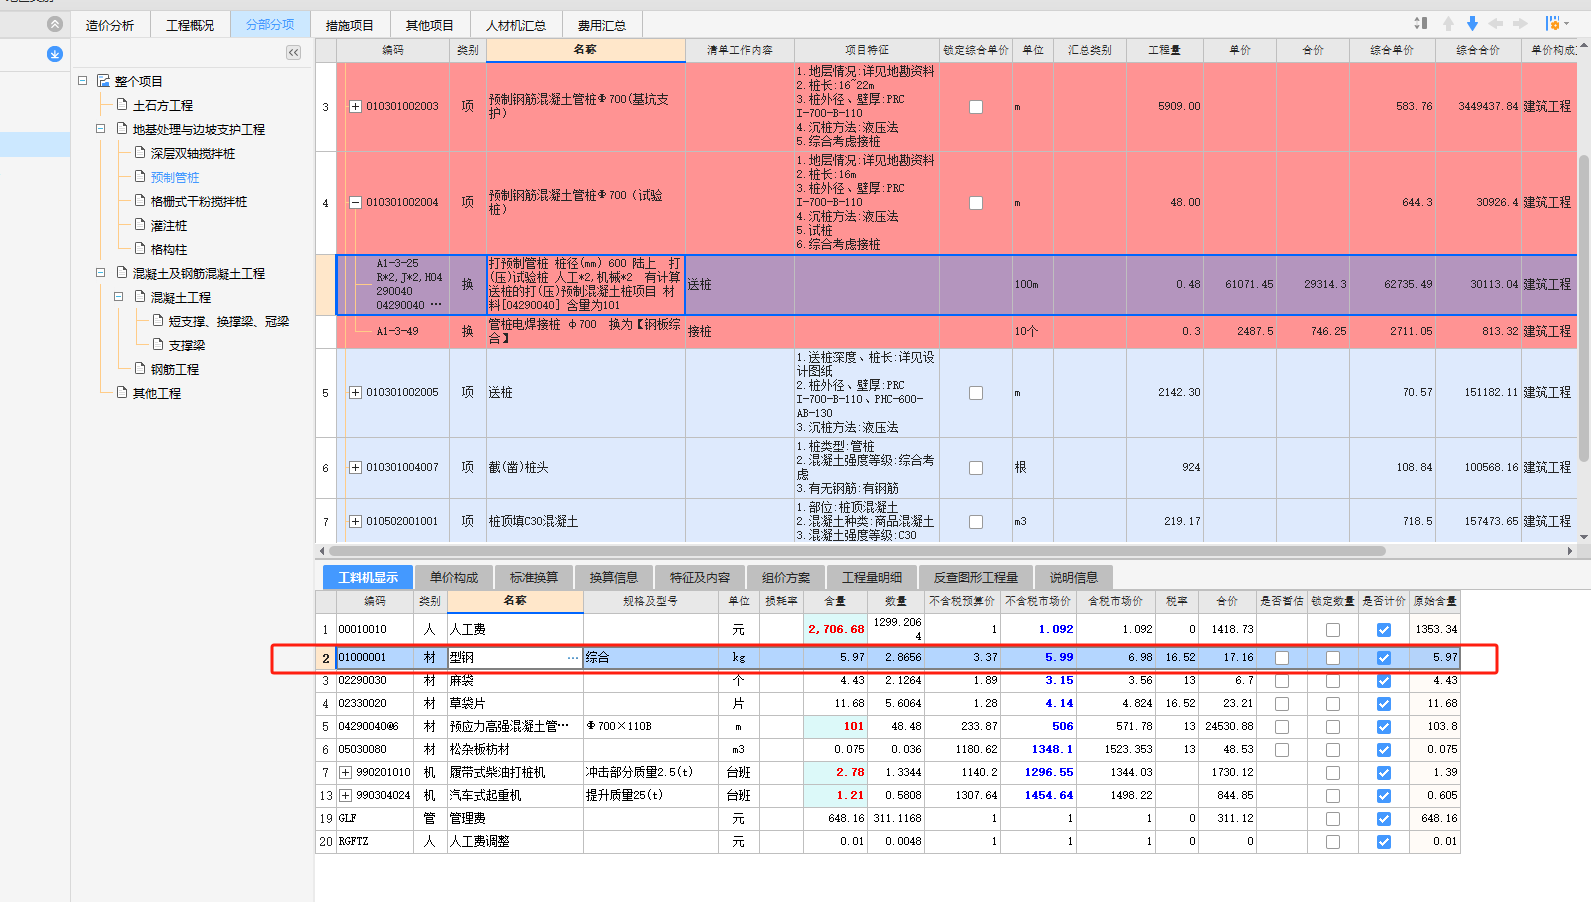Click the document icon beside 灌注桩
This screenshot has height=902, width=1591.
pyautogui.click(x=140, y=225)
